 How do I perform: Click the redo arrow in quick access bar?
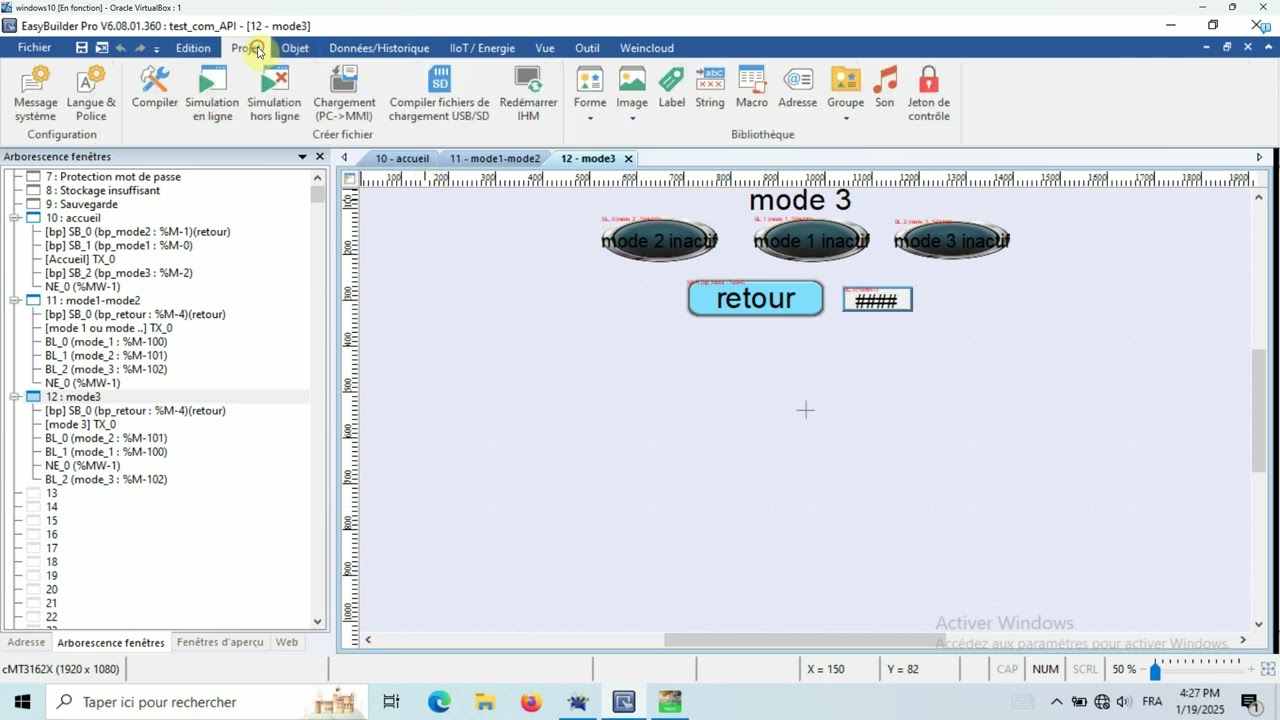coord(140,48)
